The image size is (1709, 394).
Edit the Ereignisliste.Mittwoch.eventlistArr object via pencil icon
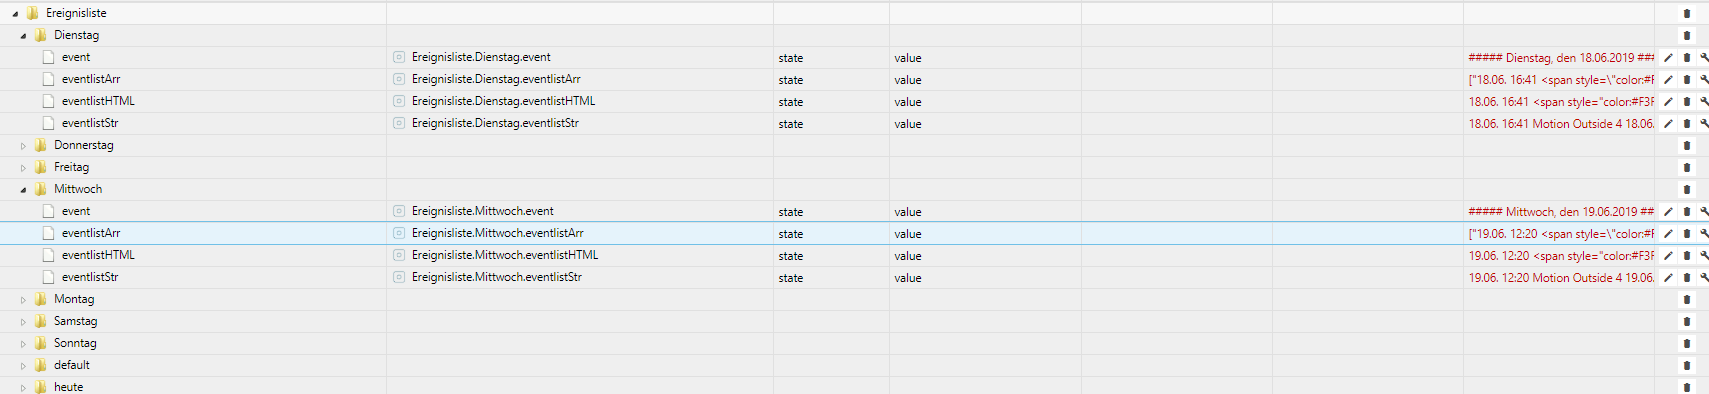1668,234
